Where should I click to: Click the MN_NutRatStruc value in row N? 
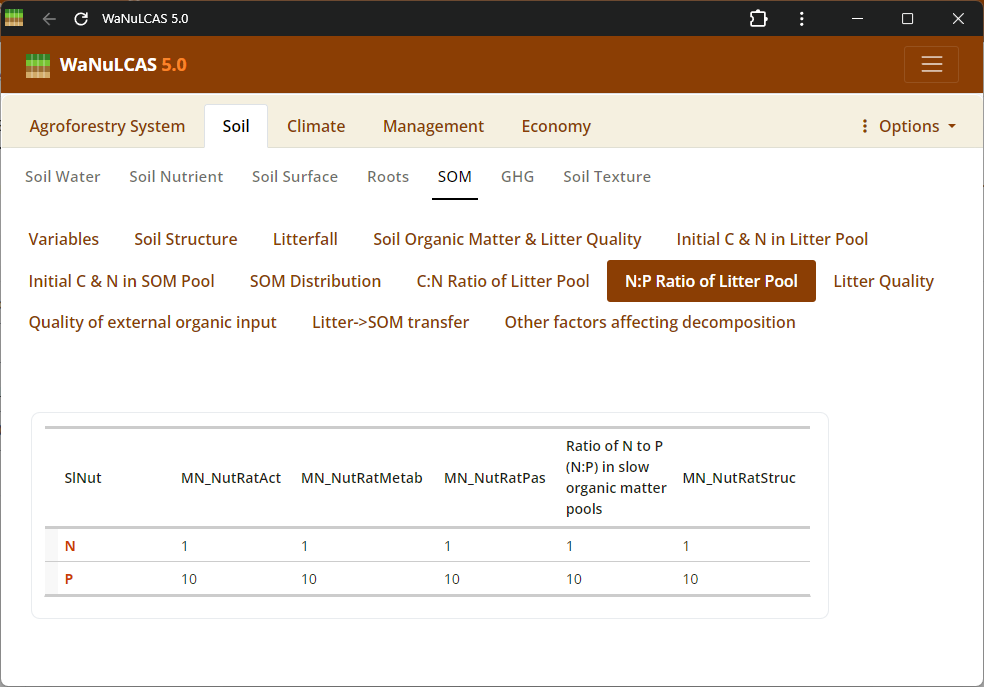coord(687,546)
